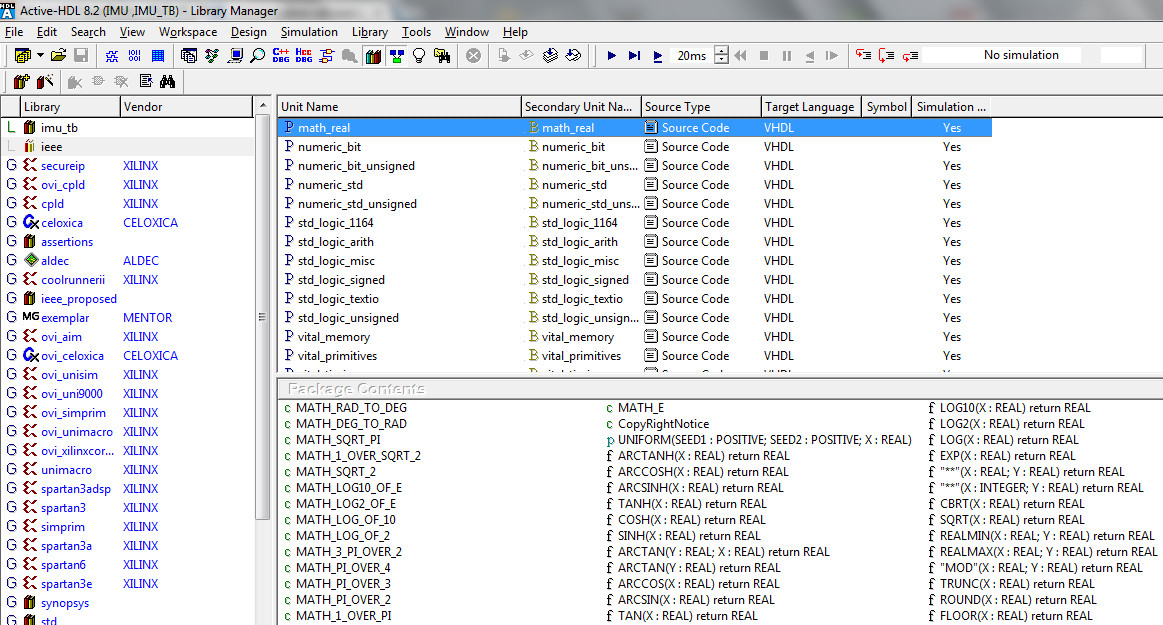This screenshot has height=625, width=1163.
Task: Click the Run For playback button
Action: point(658,56)
